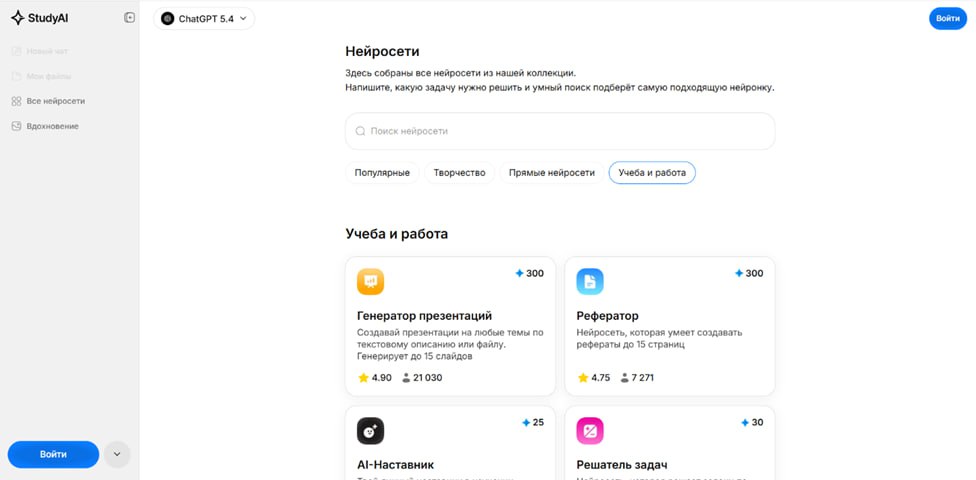Select the Прямые нейросети filter
Image resolution: width=976 pixels, height=480 pixels.
pyautogui.click(x=551, y=173)
